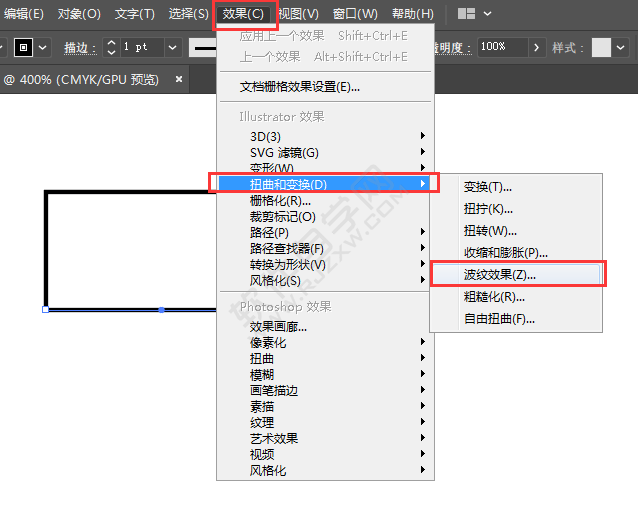
Task: Open the 选择(S) menu
Action: point(188,14)
